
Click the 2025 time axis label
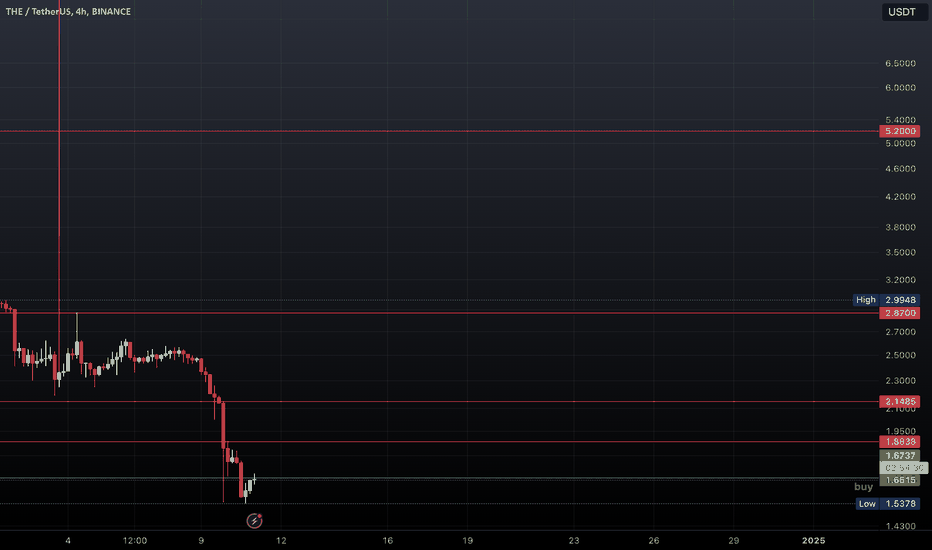[813, 540]
